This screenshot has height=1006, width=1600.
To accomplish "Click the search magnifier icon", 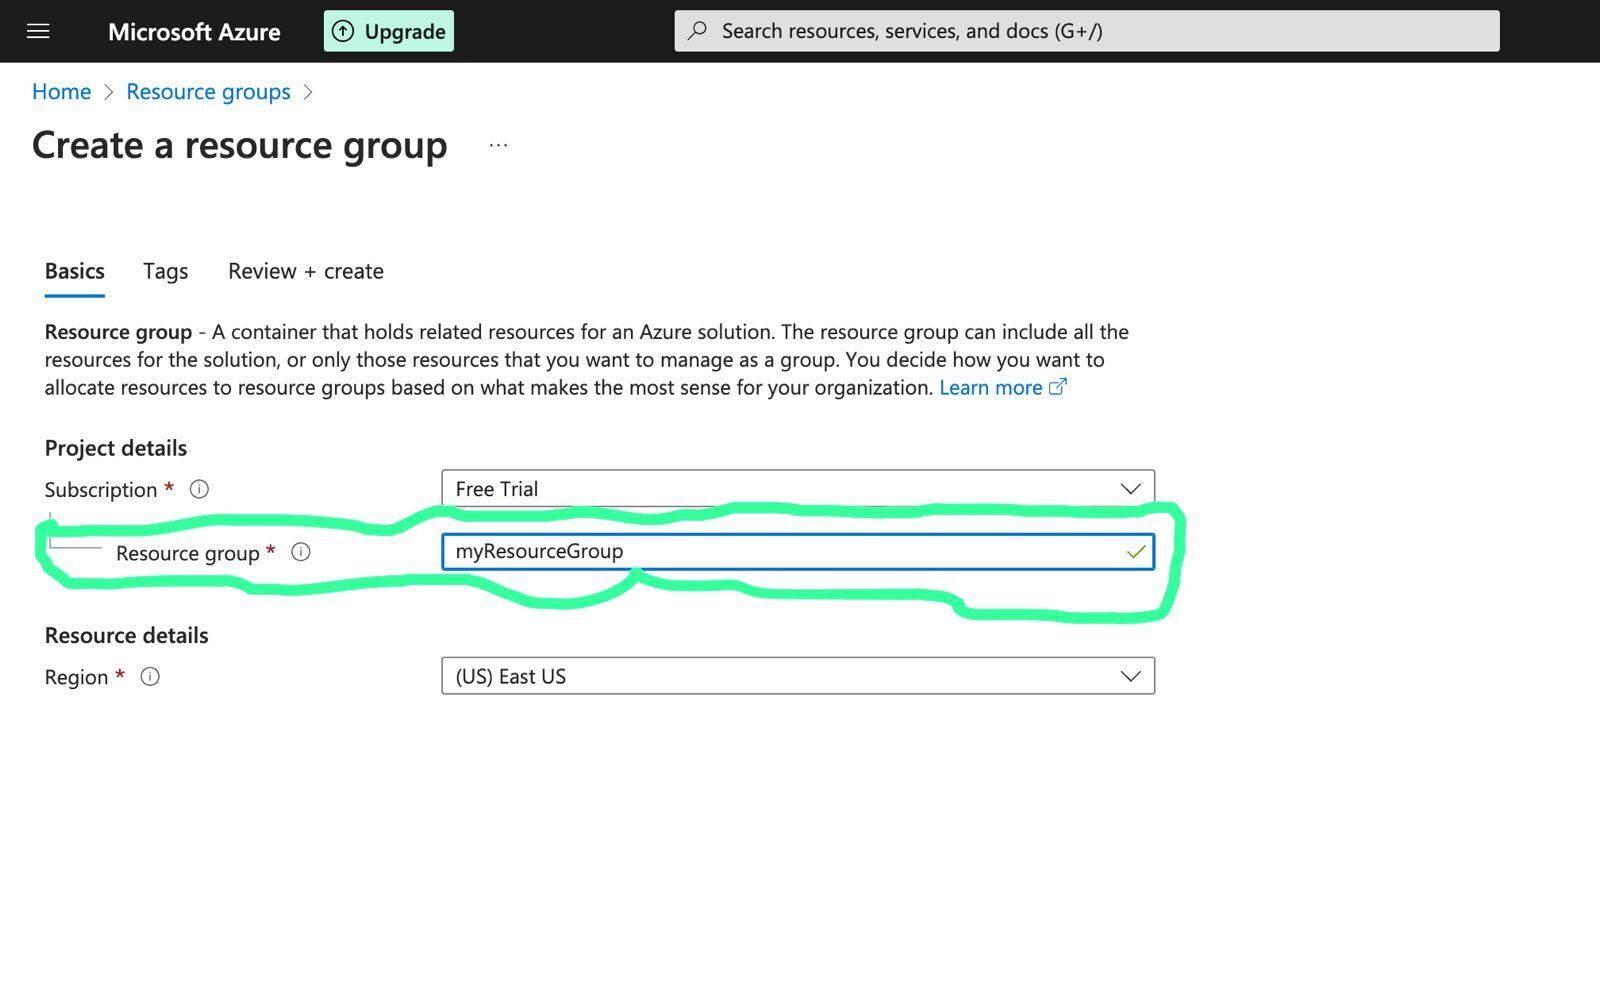I will (x=698, y=31).
